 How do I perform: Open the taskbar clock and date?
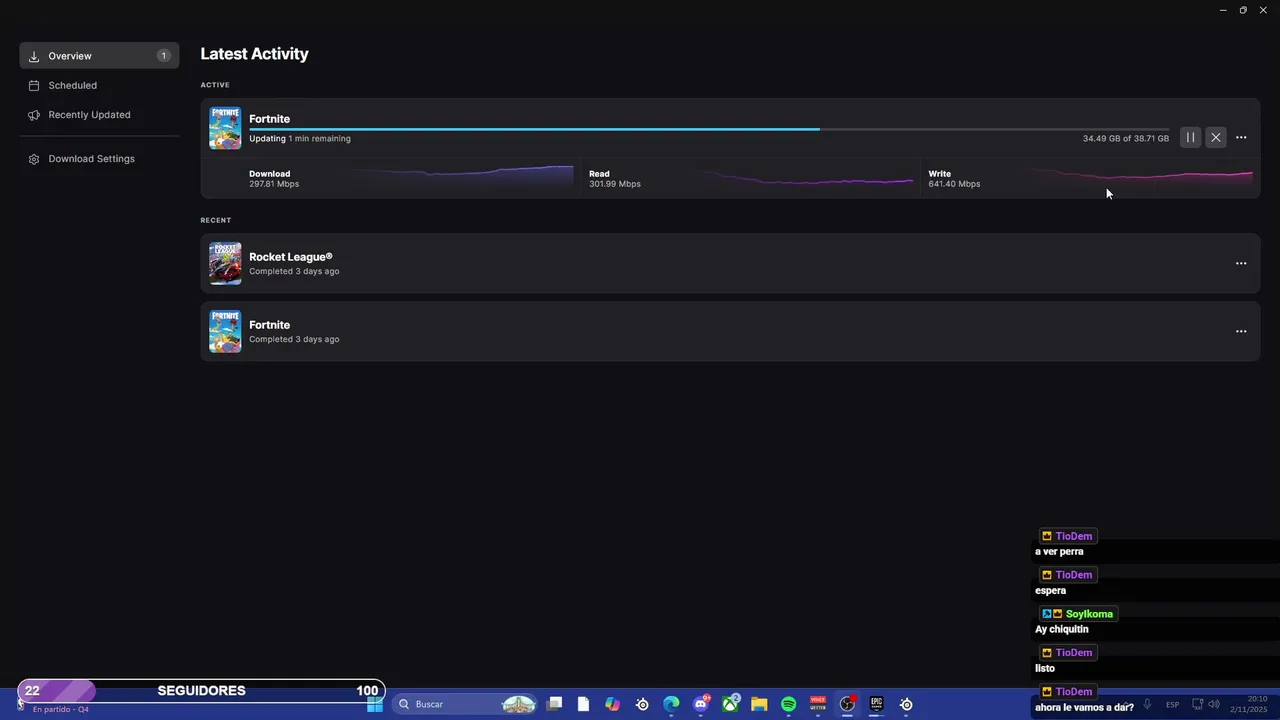pos(1249,704)
